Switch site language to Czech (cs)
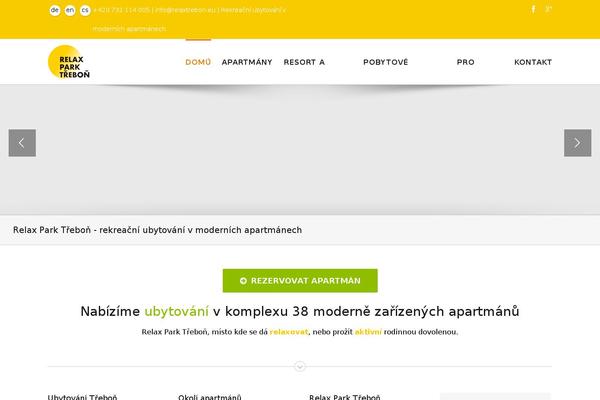Screen dimensions: 600x400 pos(85,10)
